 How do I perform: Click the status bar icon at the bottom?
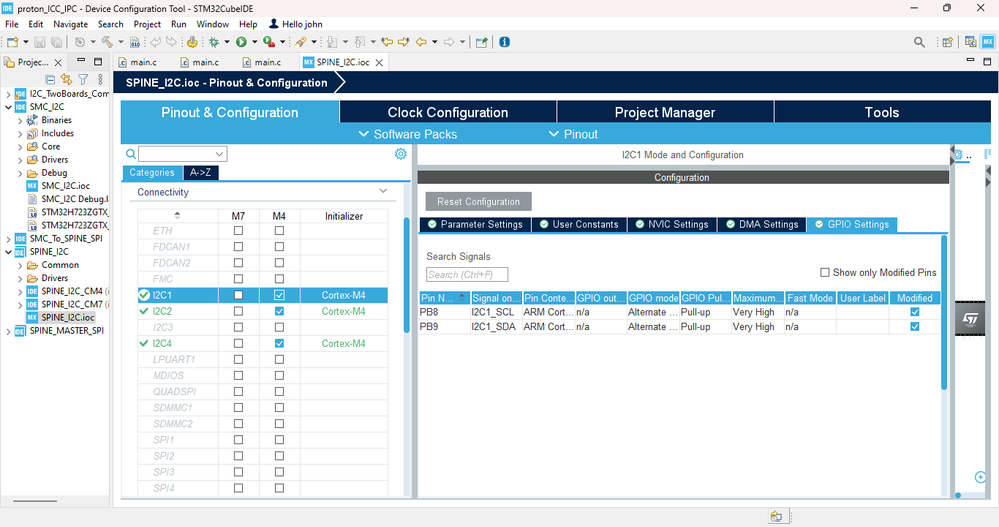pos(776,517)
